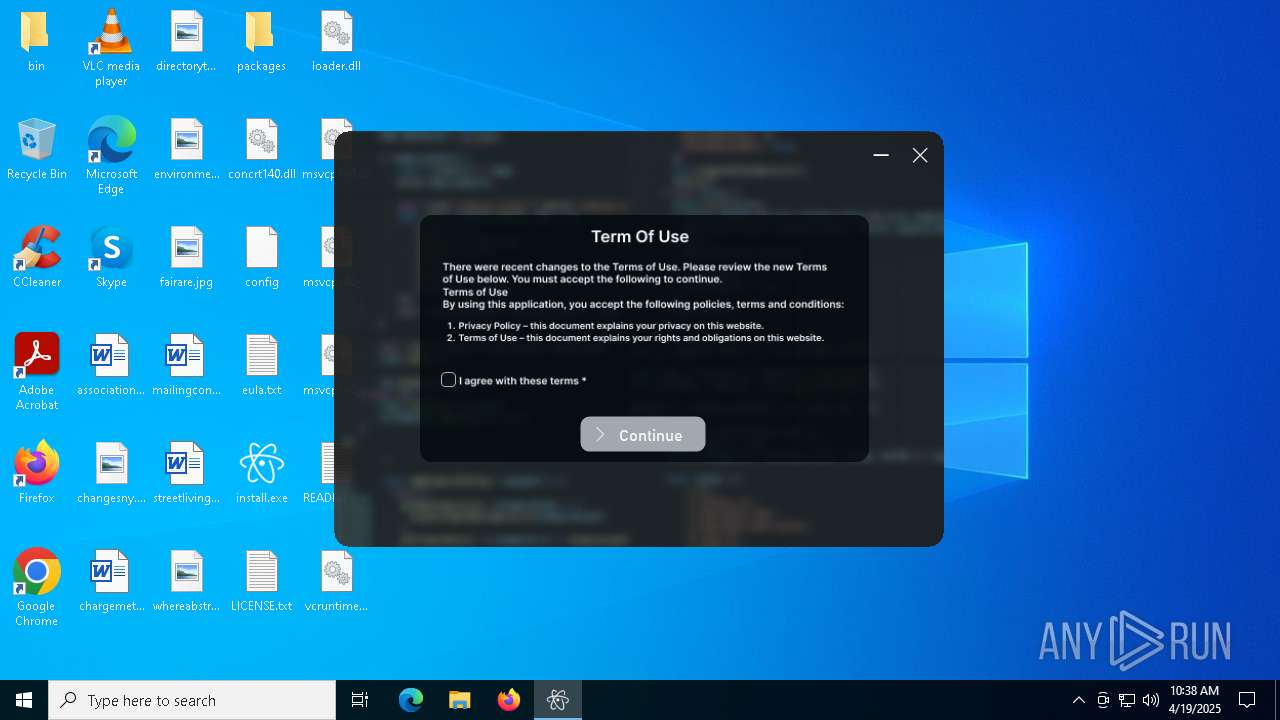The height and width of the screenshot is (720, 1280).
Task: Select Microsoft Edge desktop shortcut
Action: coord(111,157)
